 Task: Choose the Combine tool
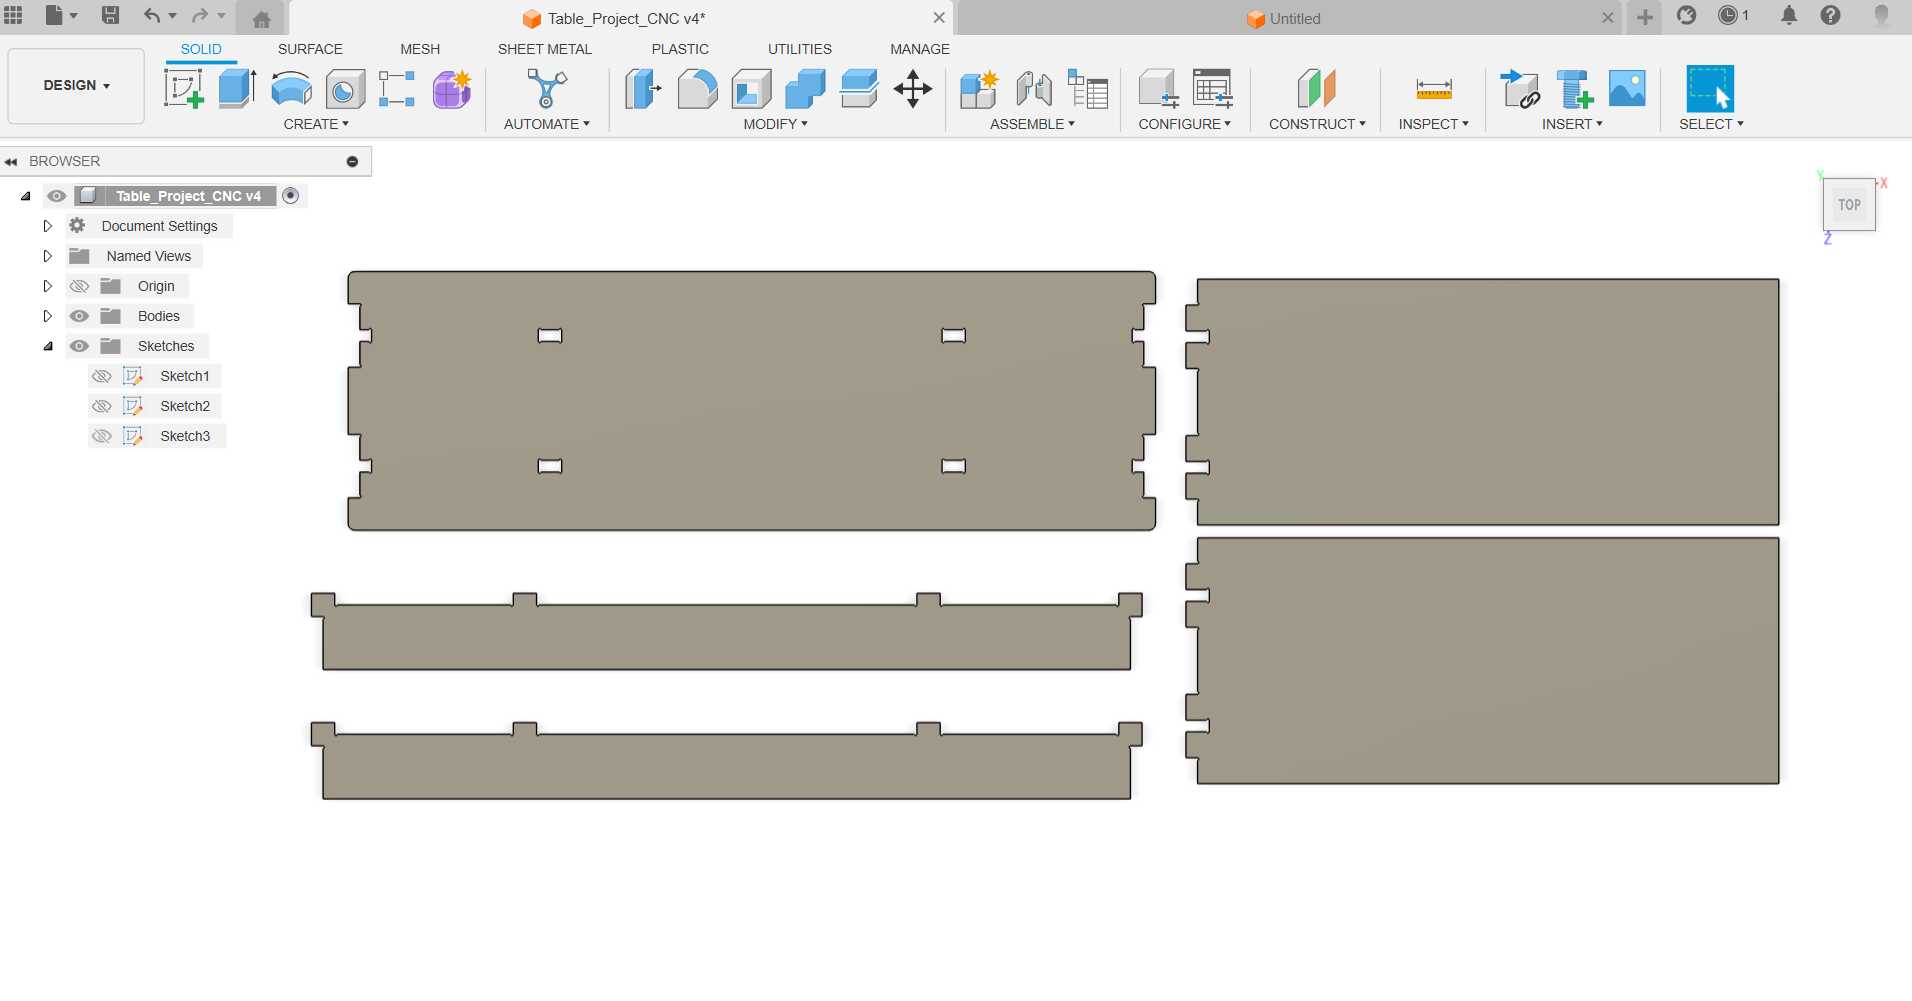[x=805, y=89]
